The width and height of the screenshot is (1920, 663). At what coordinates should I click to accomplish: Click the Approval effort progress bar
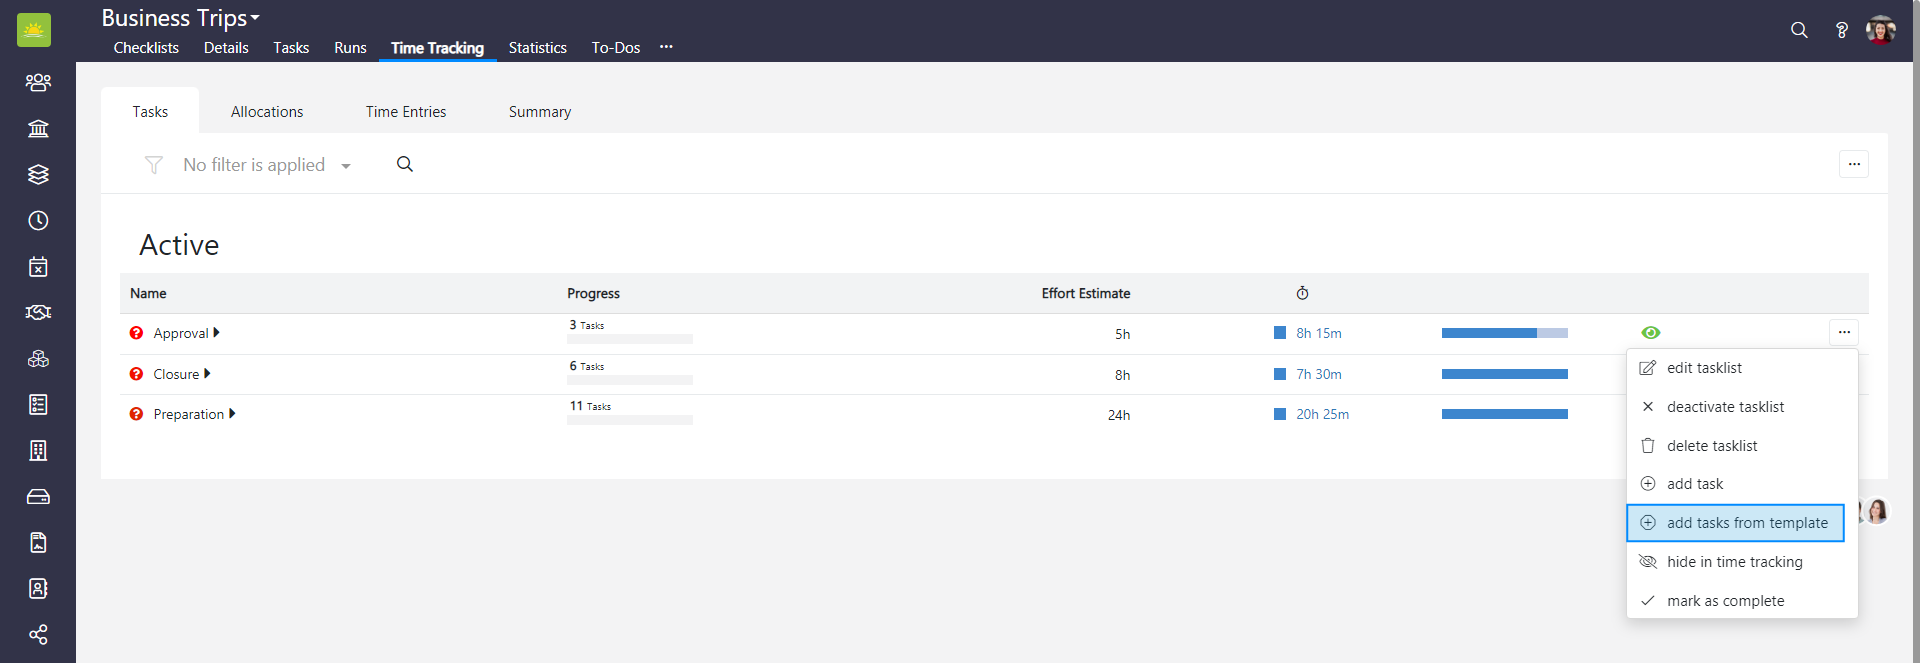tap(1504, 333)
